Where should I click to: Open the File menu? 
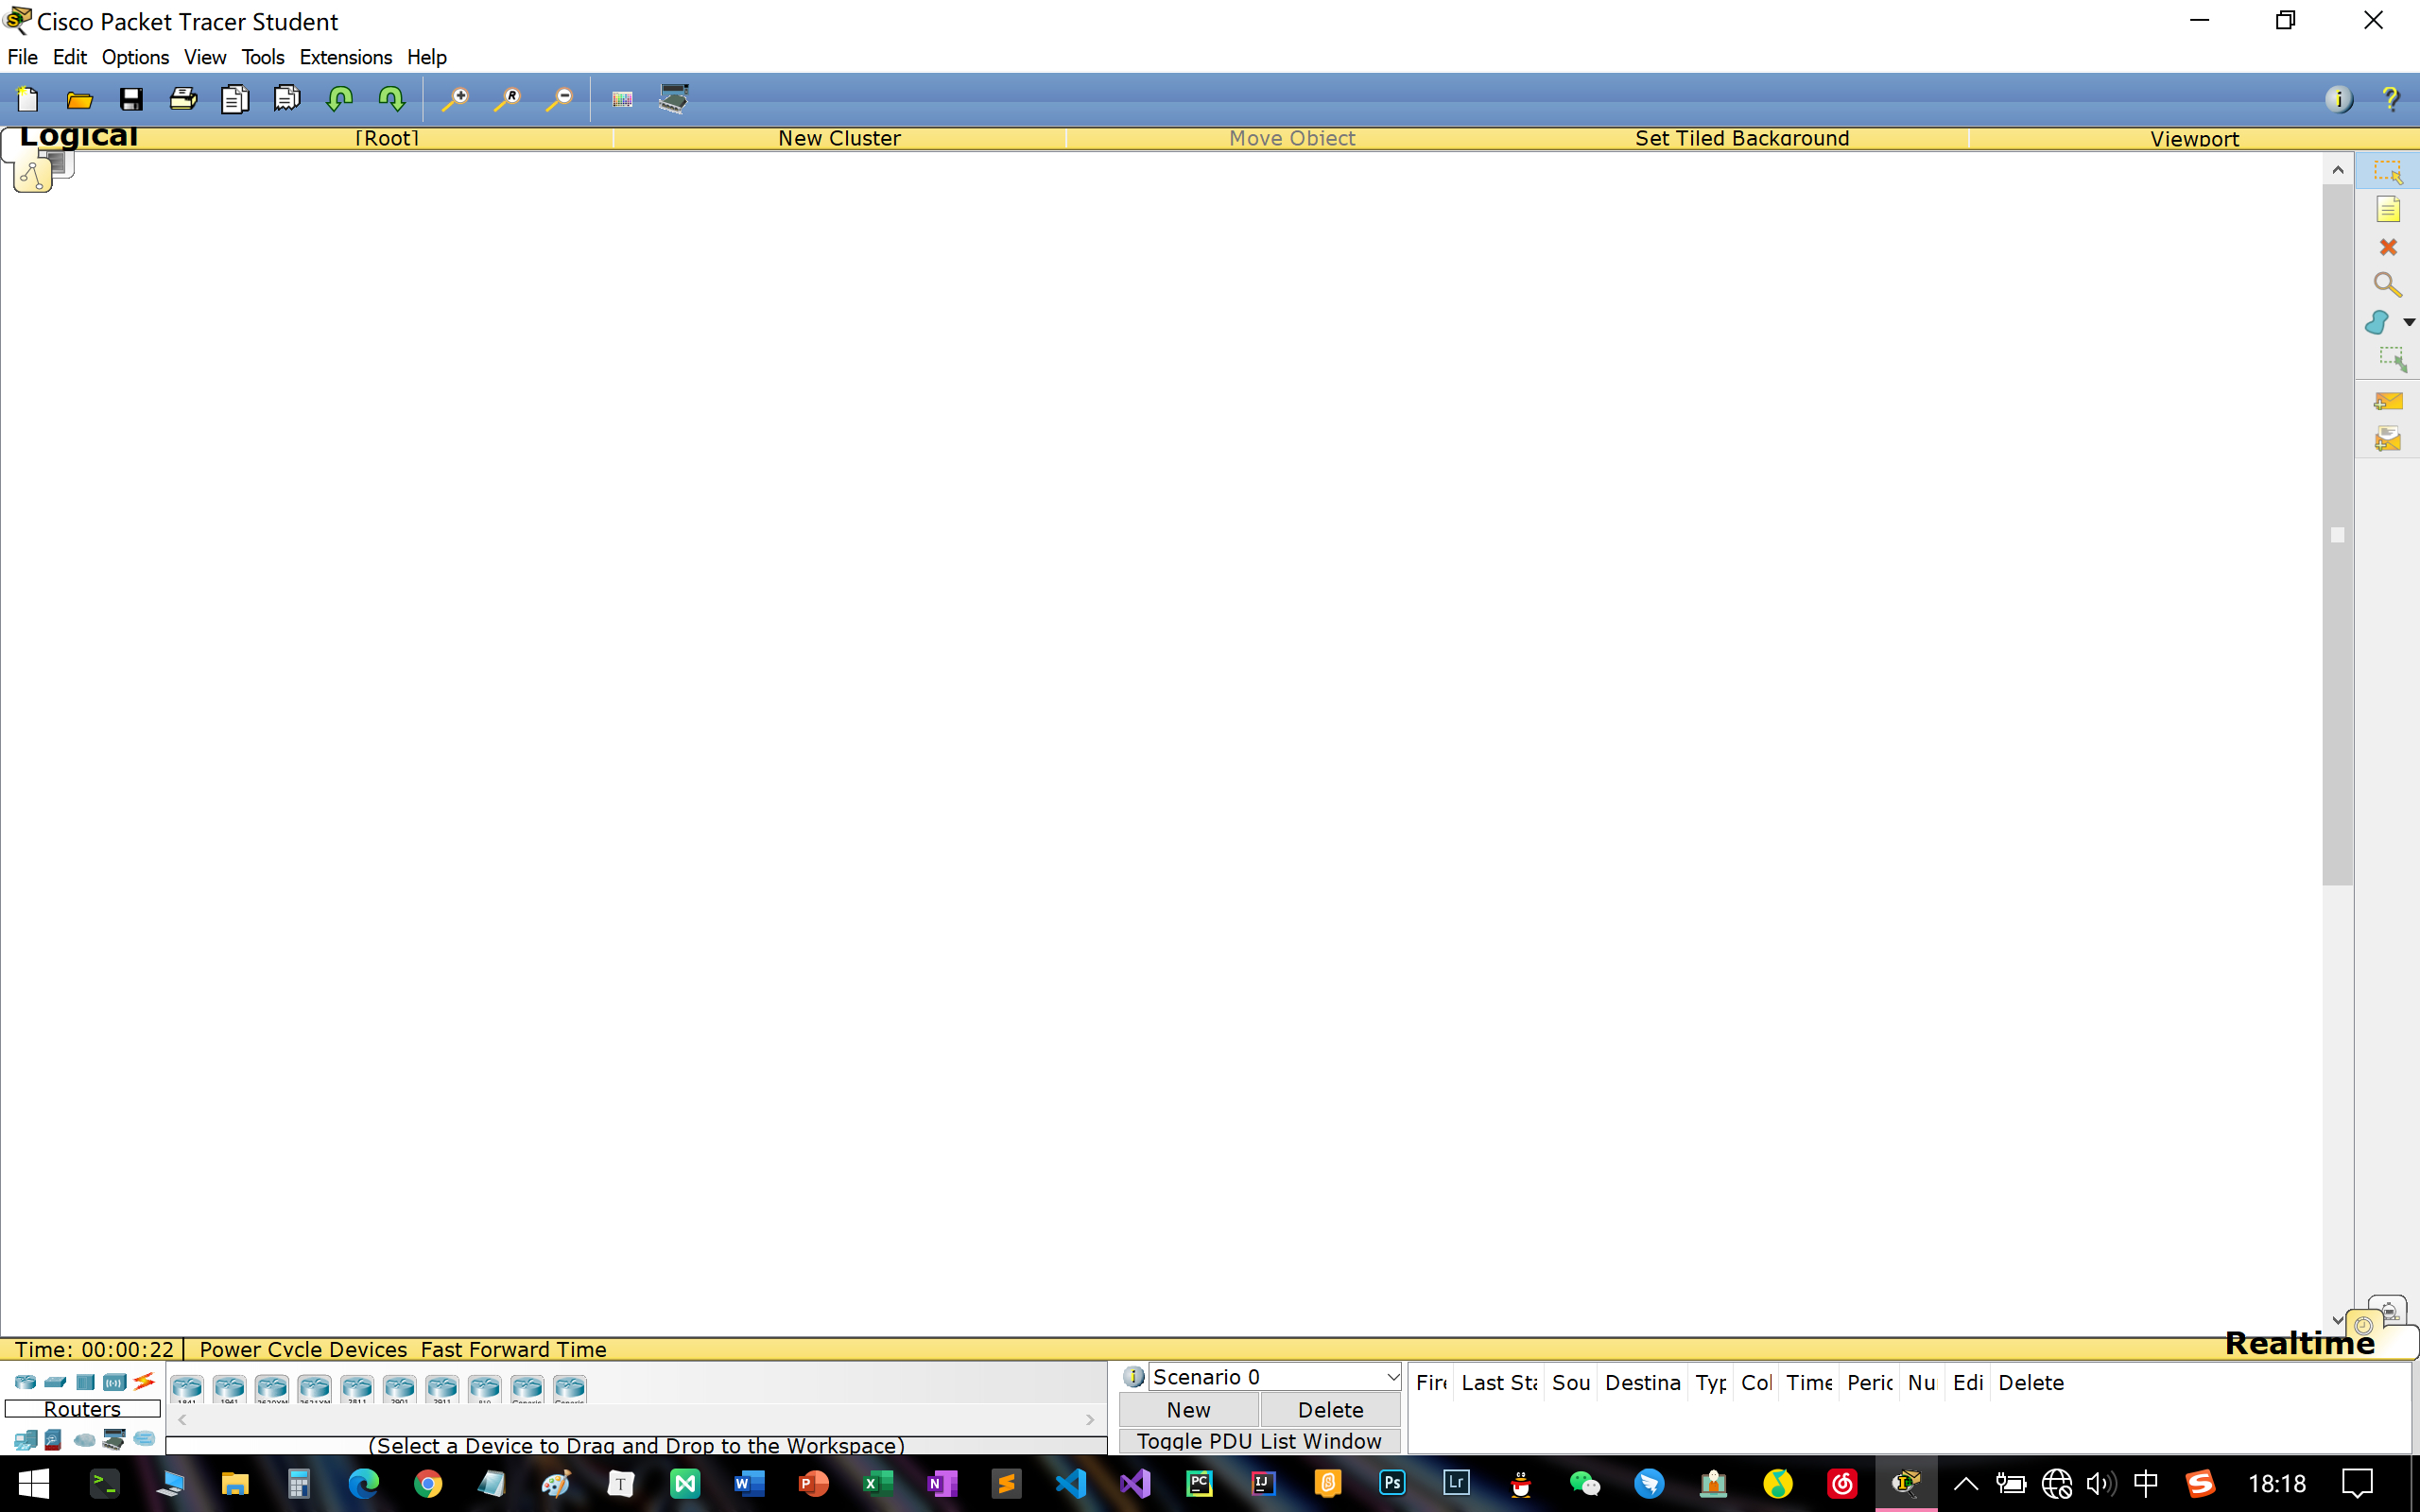coord(22,57)
